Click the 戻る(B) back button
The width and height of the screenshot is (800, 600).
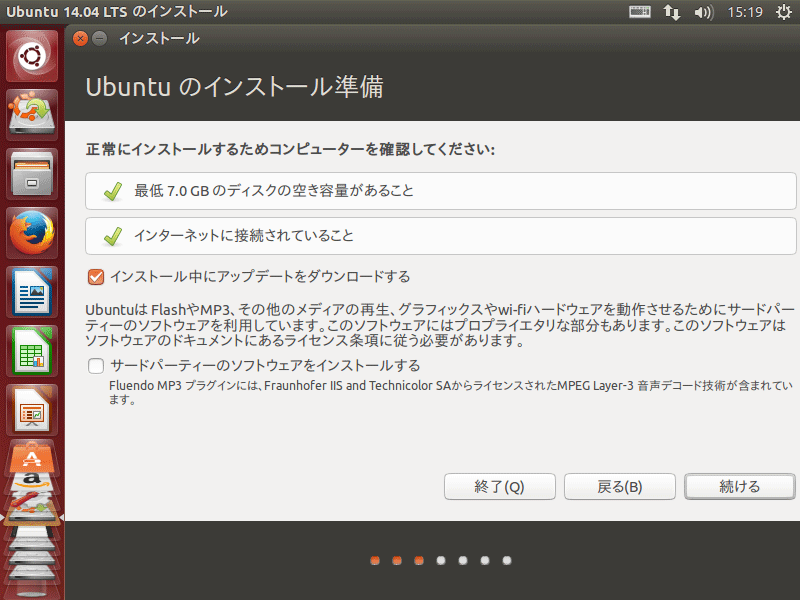click(619, 487)
